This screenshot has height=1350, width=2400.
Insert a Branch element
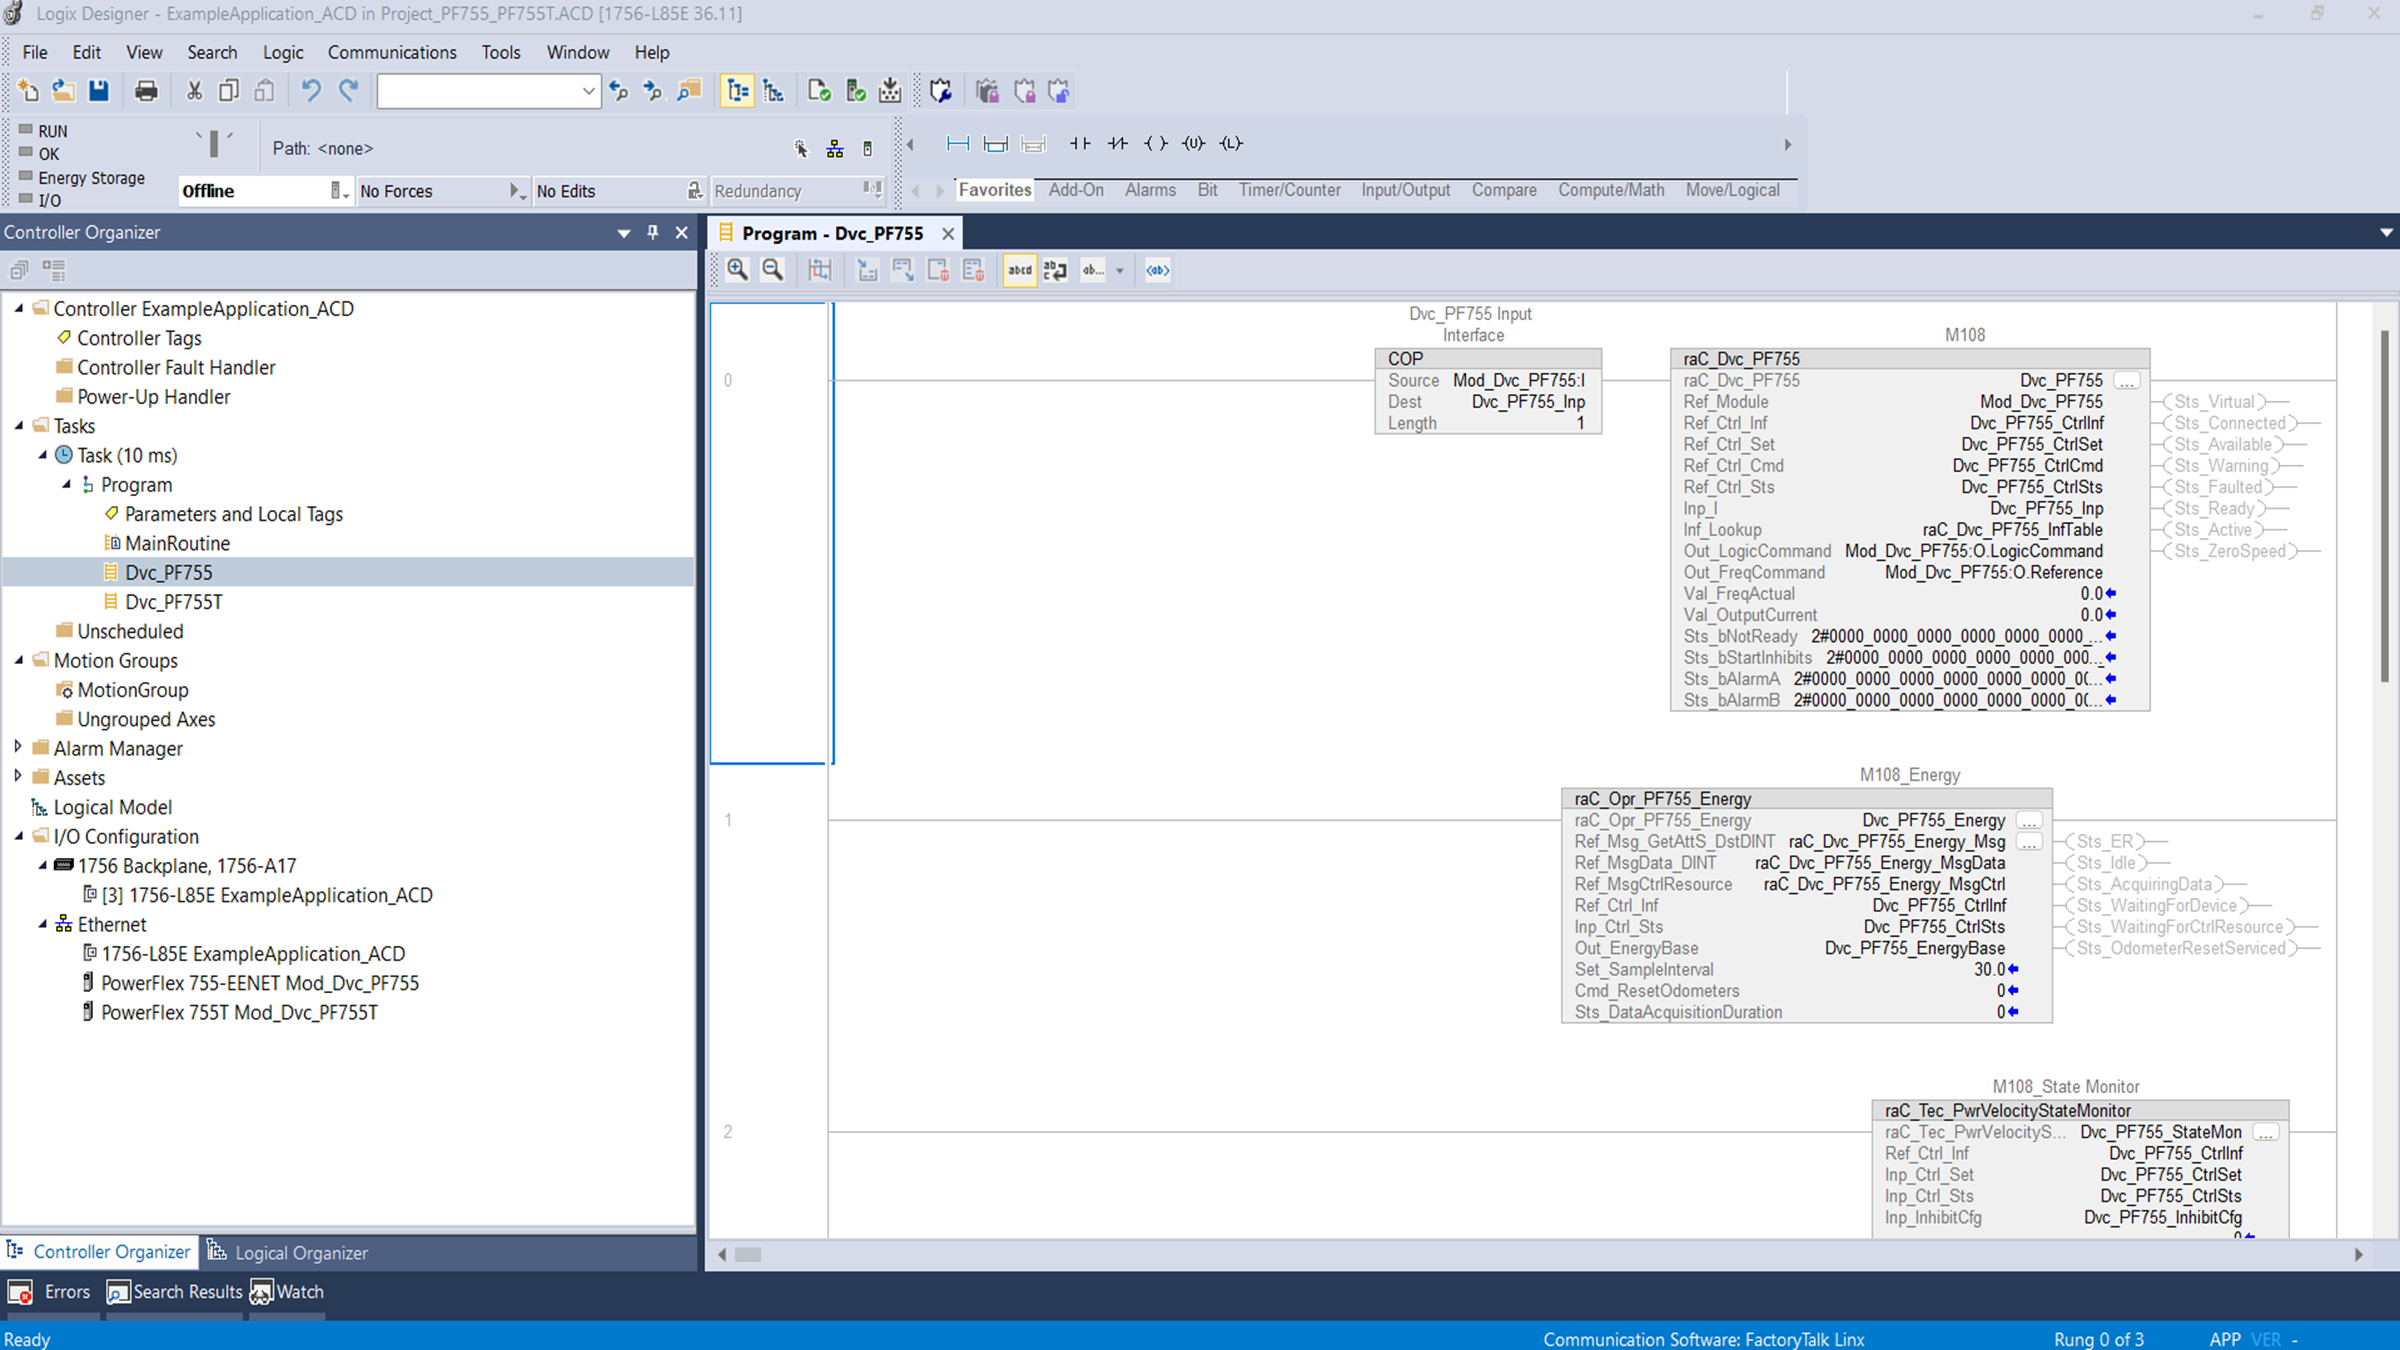coord(995,144)
